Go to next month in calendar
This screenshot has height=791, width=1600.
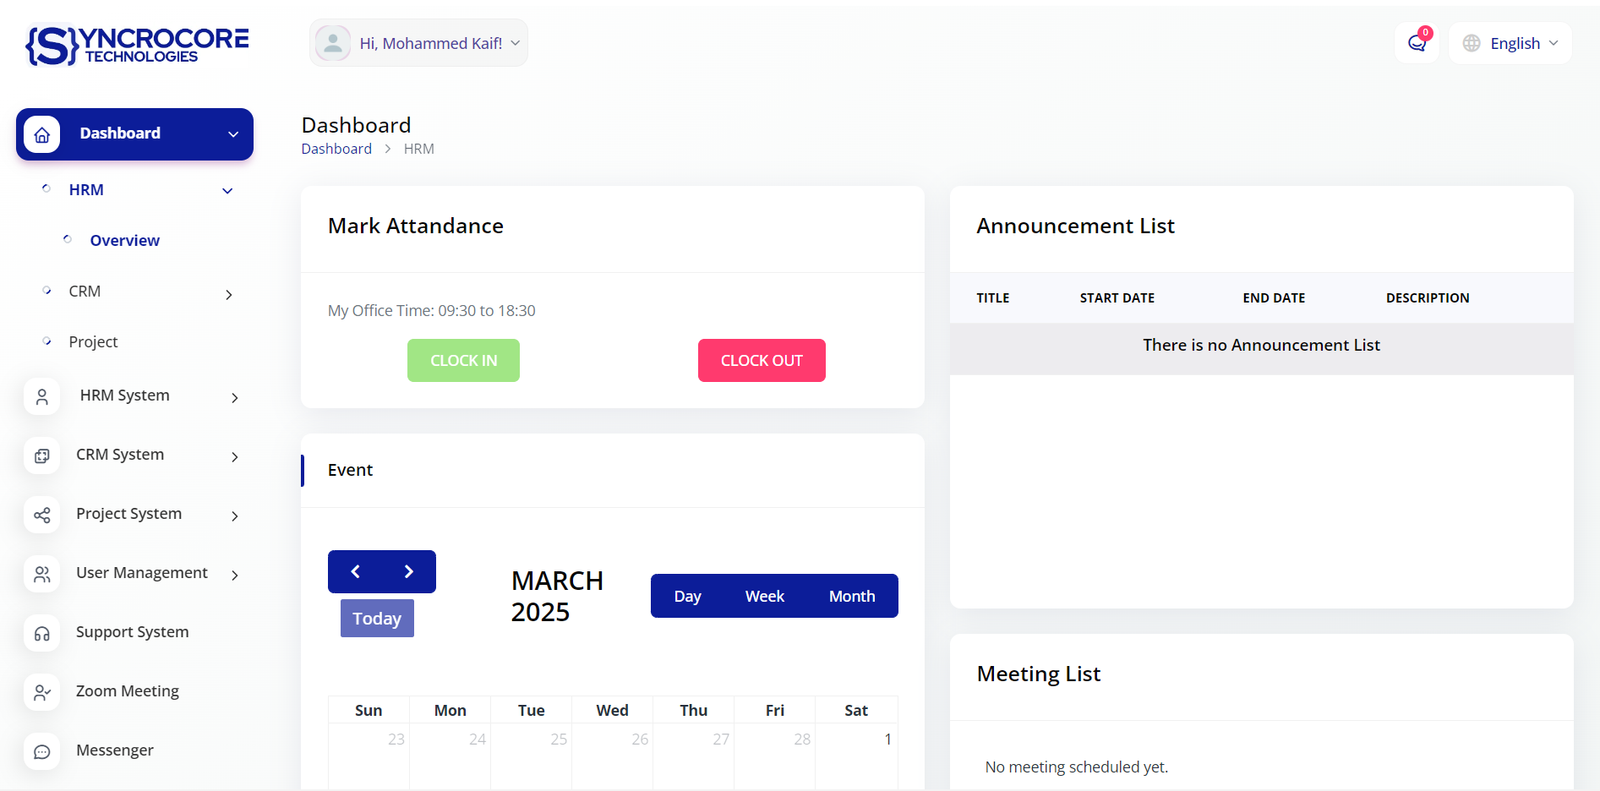[x=408, y=572]
